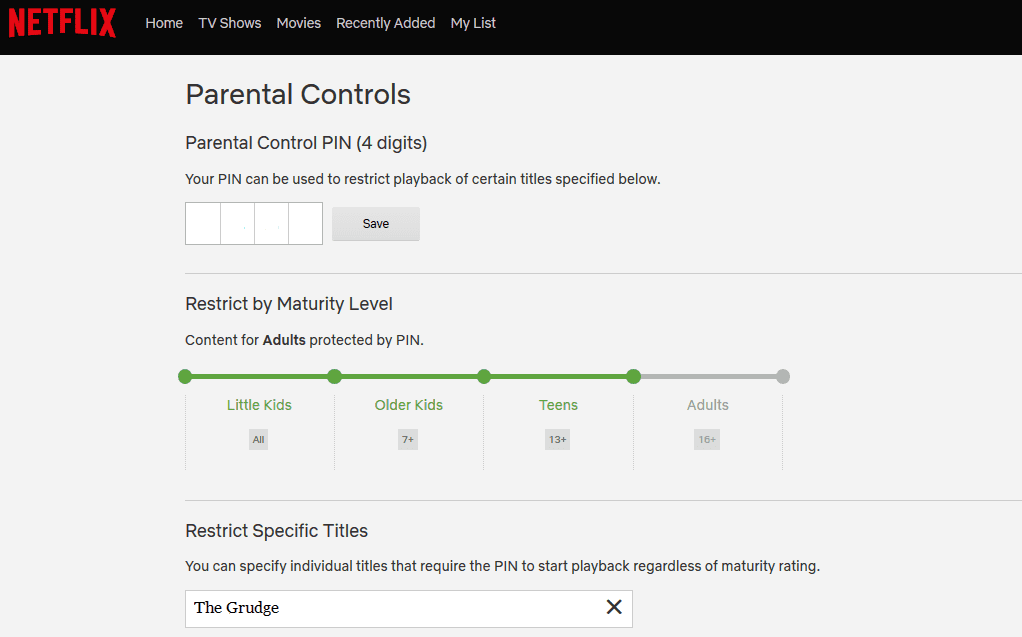Click the last PIN digit box
This screenshot has width=1022, height=637.
coord(305,224)
